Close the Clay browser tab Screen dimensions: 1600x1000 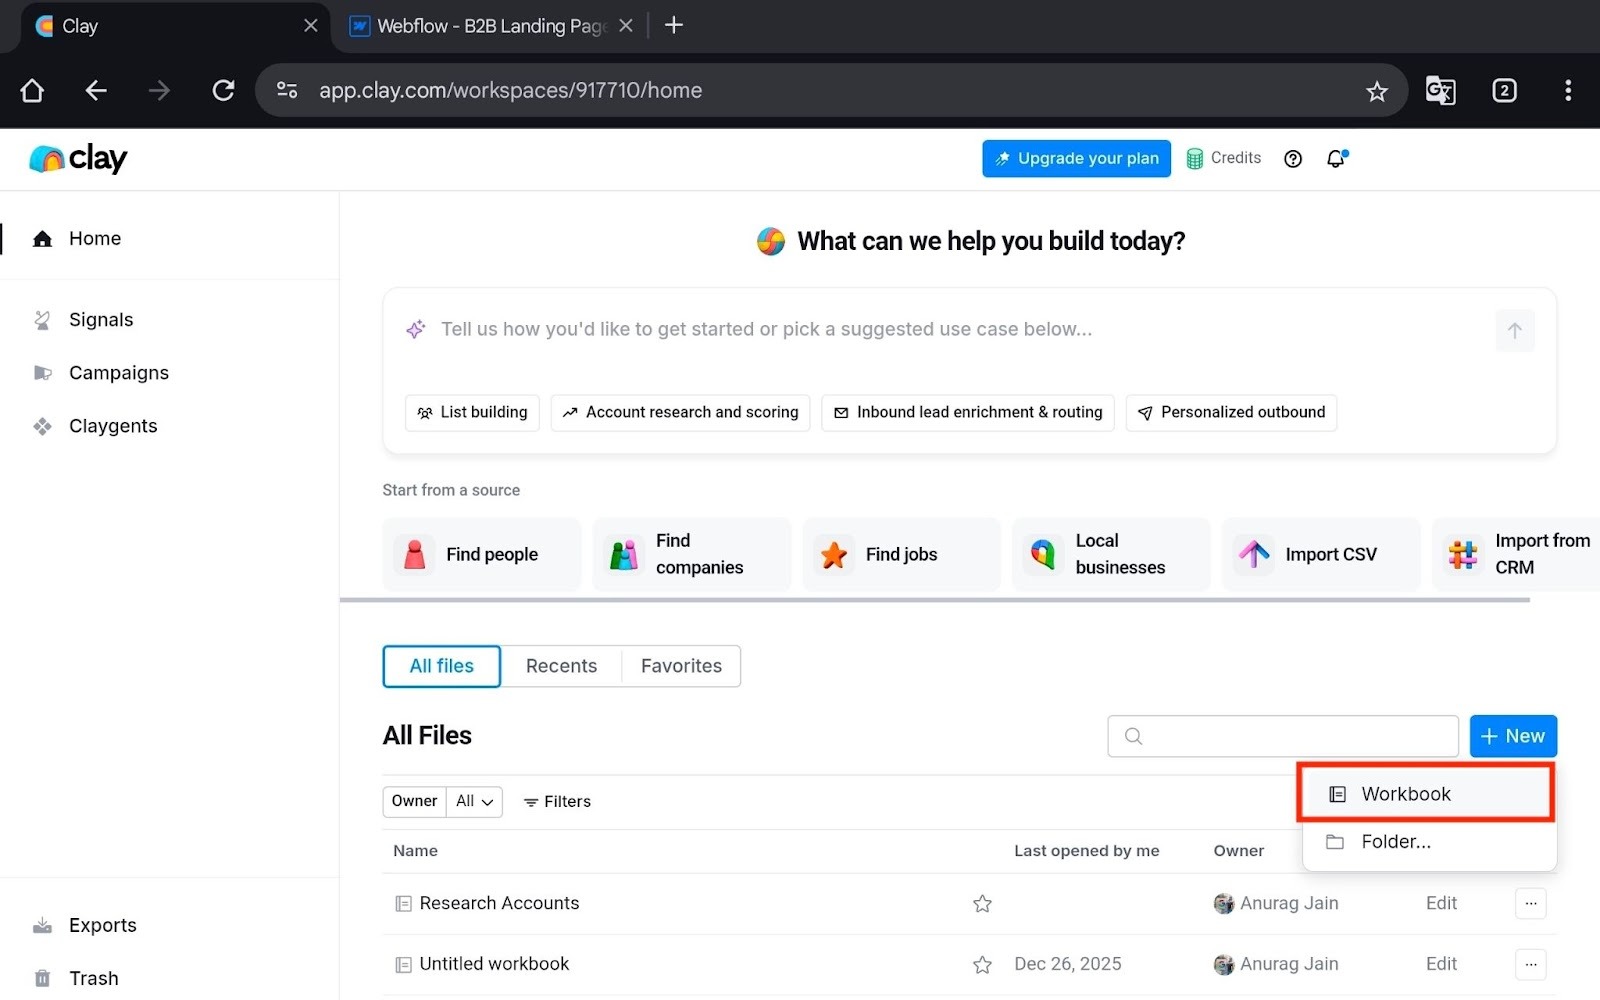[x=311, y=26]
